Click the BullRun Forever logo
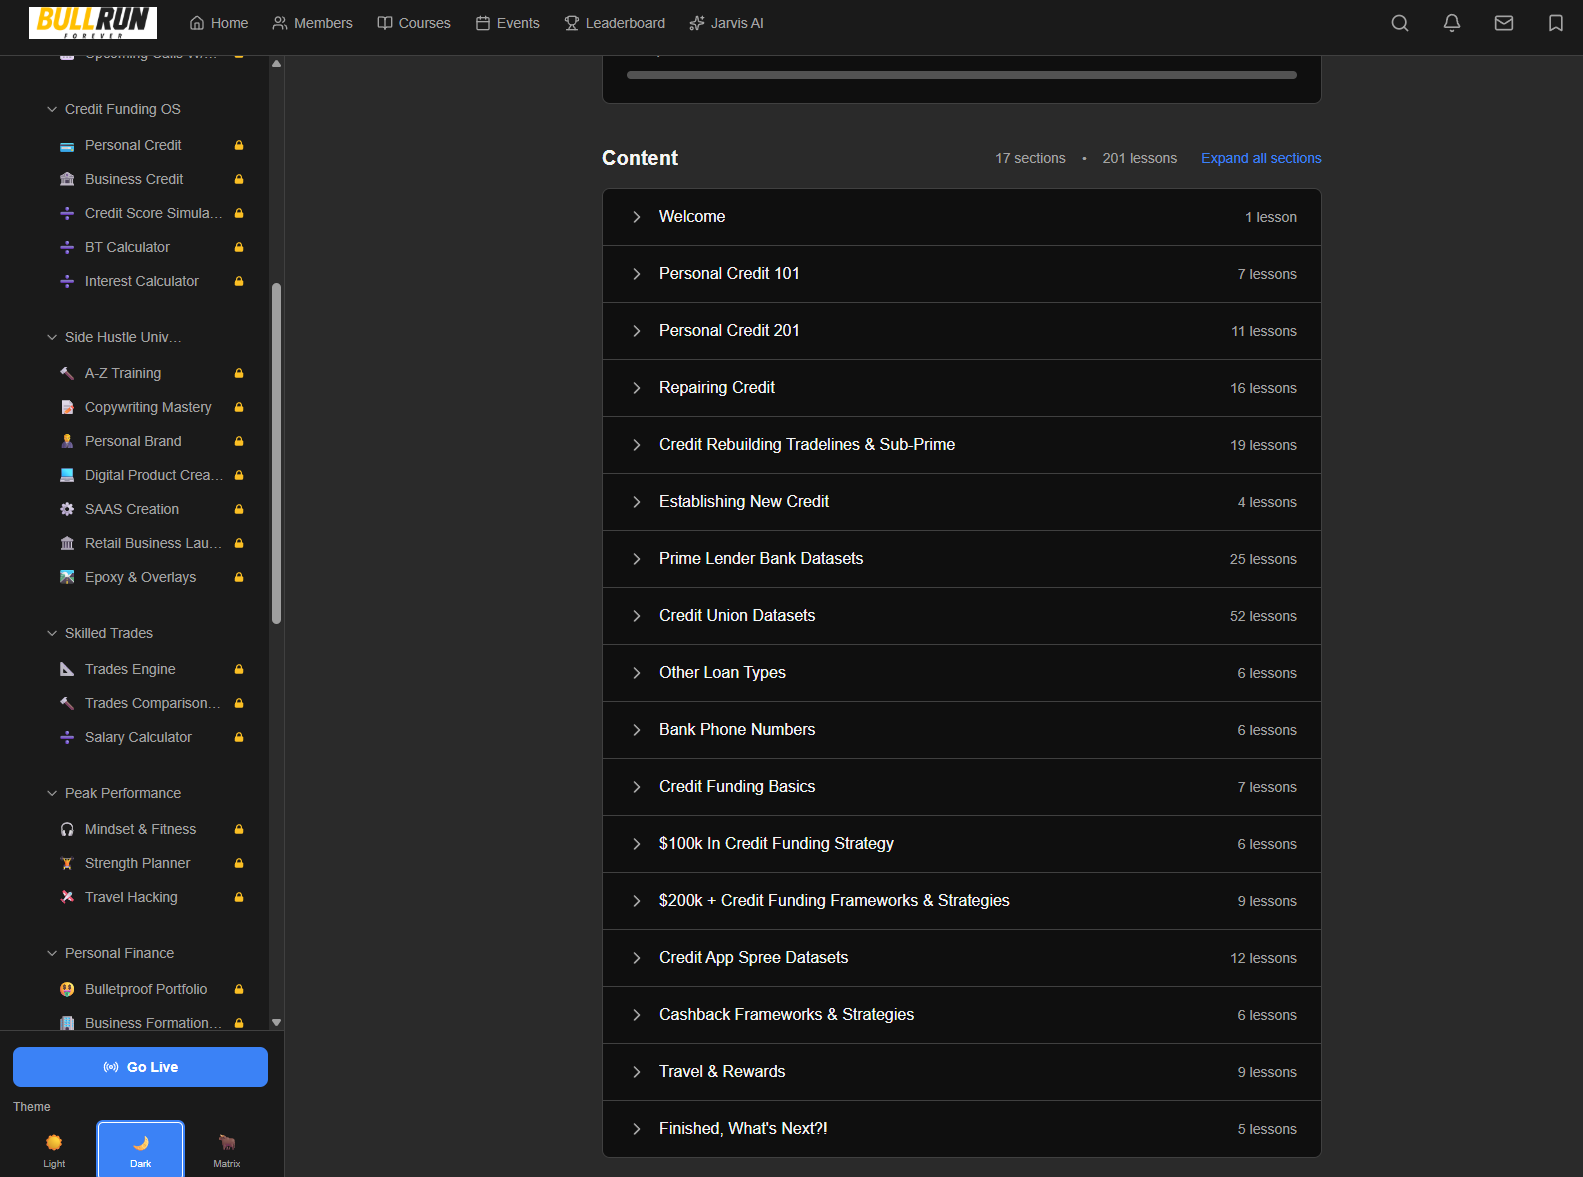This screenshot has height=1177, width=1583. pyautogui.click(x=93, y=22)
